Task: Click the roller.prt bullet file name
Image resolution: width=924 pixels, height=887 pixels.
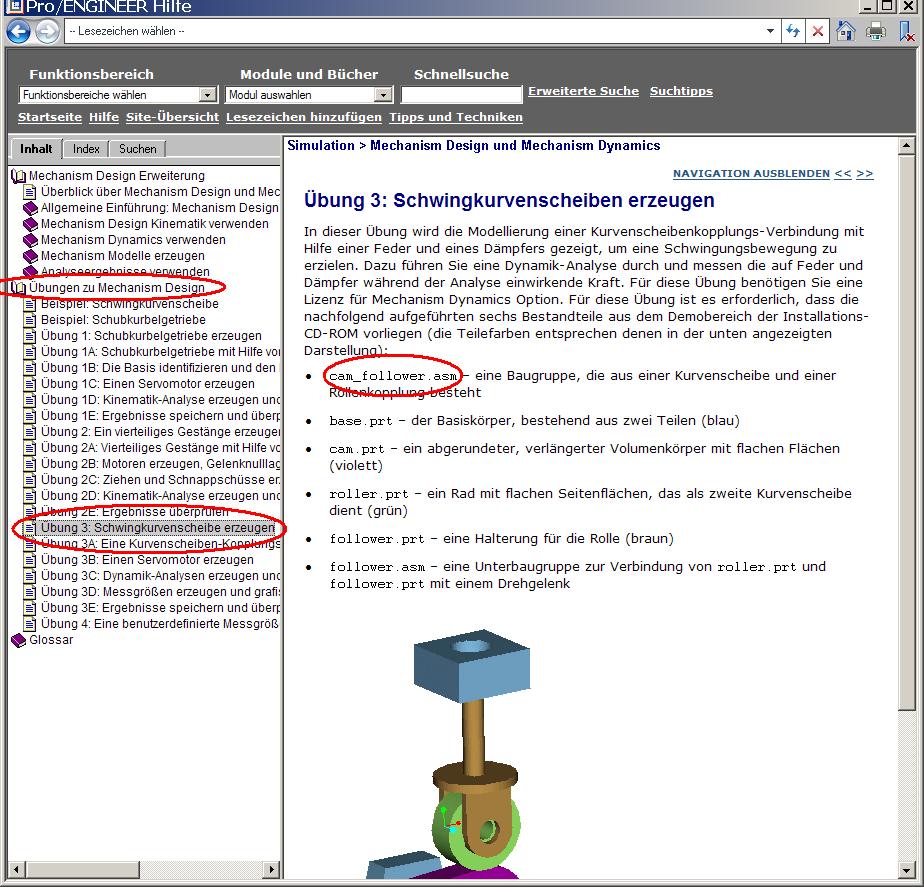Action: (x=369, y=494)
